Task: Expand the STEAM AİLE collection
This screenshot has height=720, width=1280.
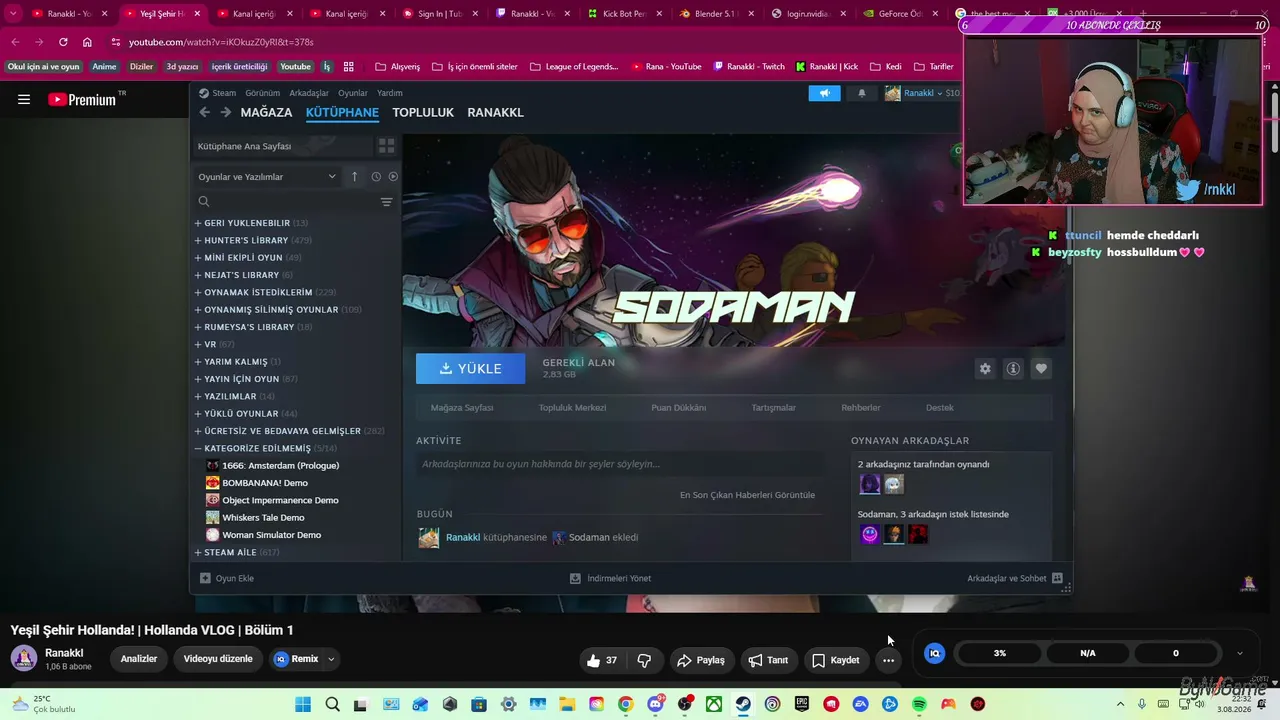Action: click(198, 552)
